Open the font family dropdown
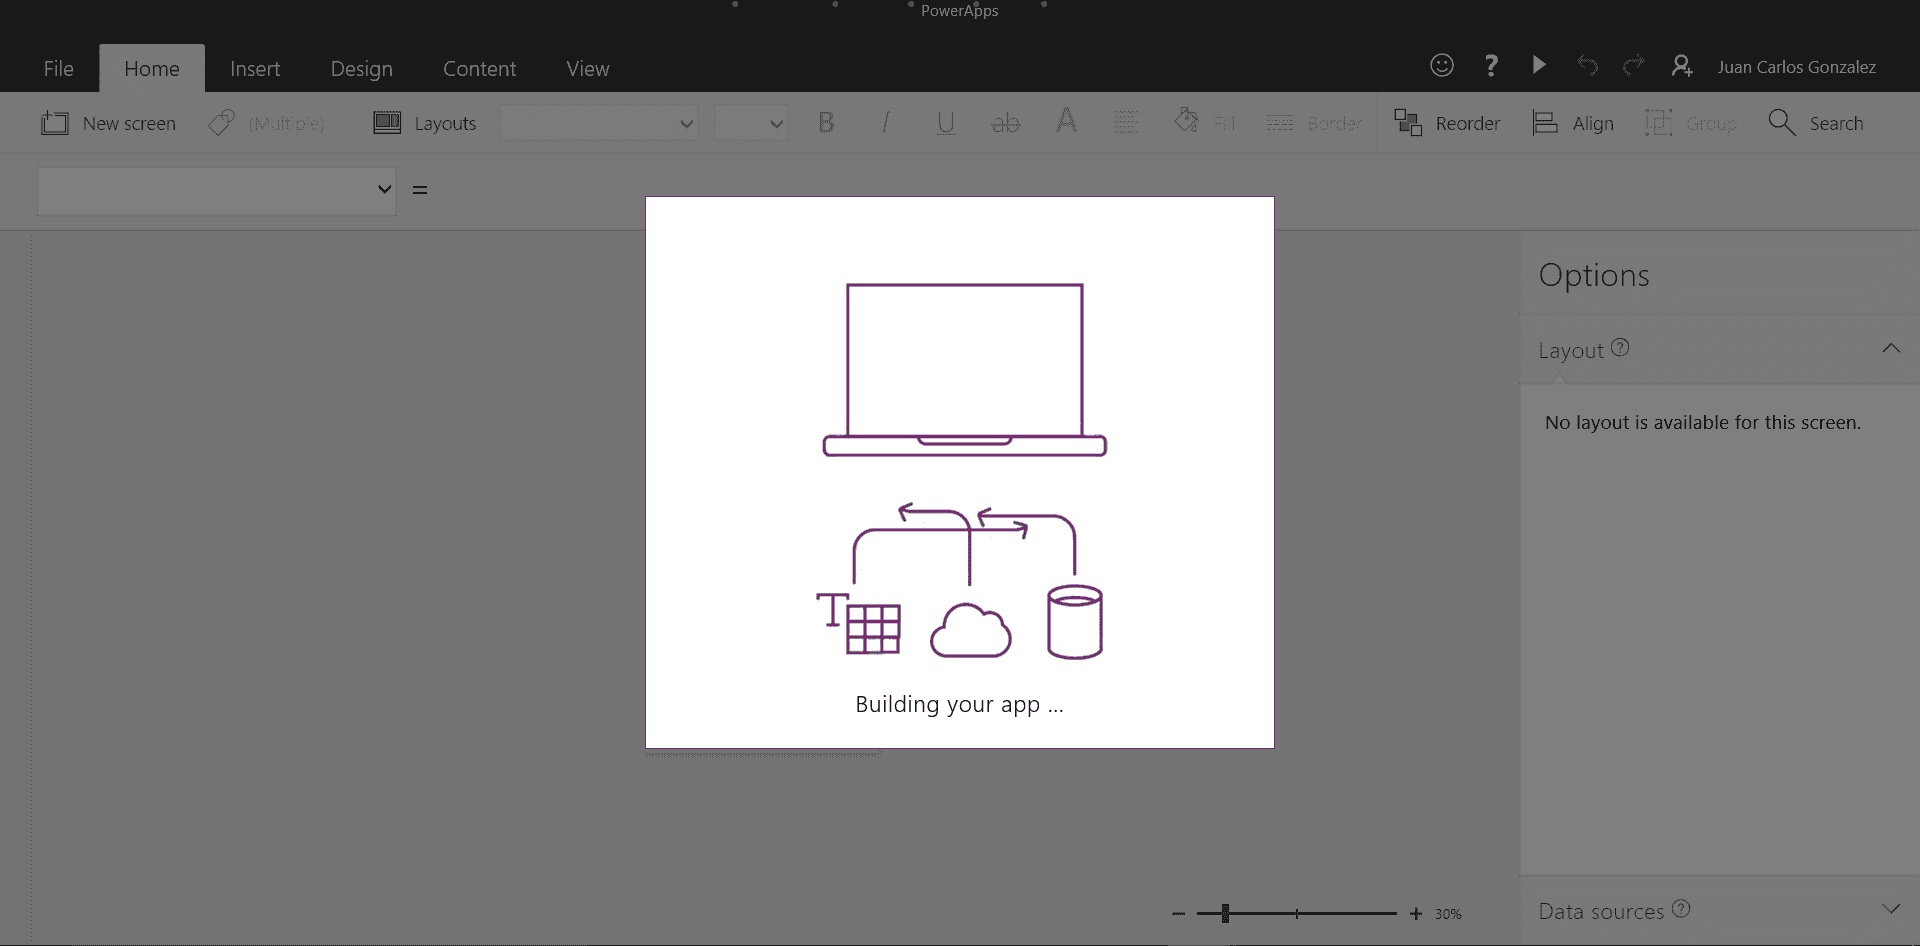The image size is (1920, 946). point(599,123)
